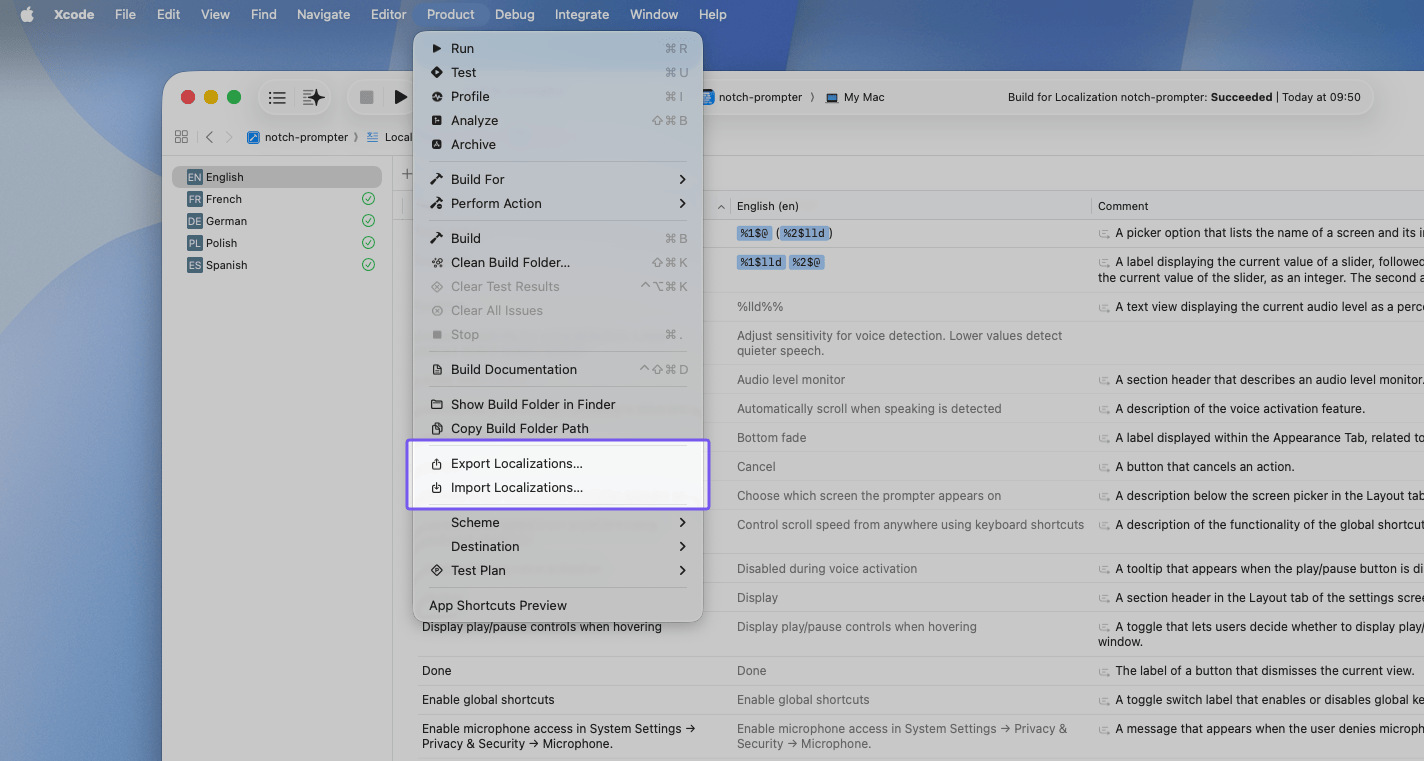Viewport: 1424px width, 761px height.
Task: Click the green checkmark next to French
Action: click(368, 199)
